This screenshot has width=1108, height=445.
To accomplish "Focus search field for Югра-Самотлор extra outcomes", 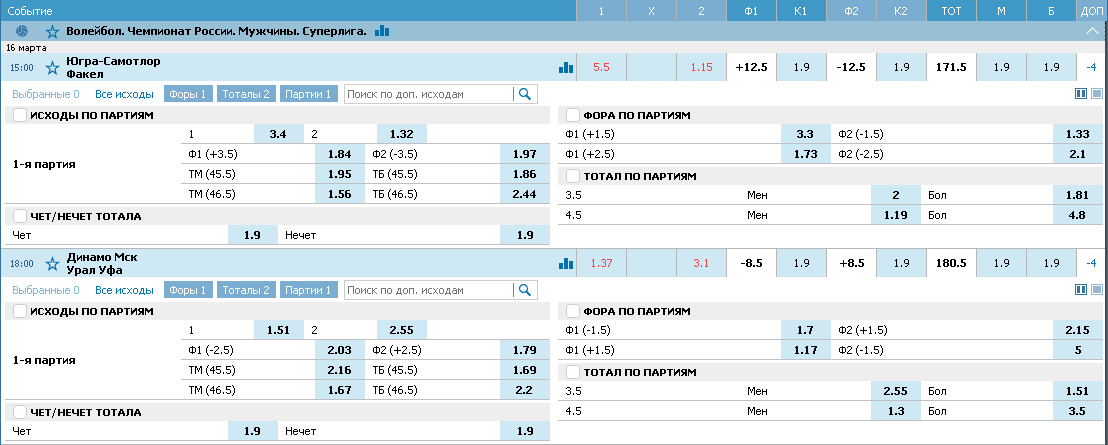I will [429, 94].
